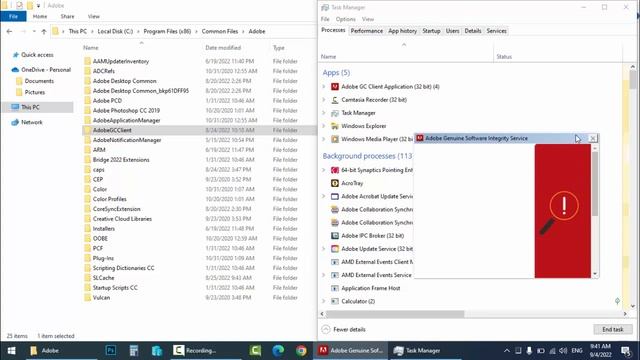Select Quick access in navigation pane

coord(37,55)
